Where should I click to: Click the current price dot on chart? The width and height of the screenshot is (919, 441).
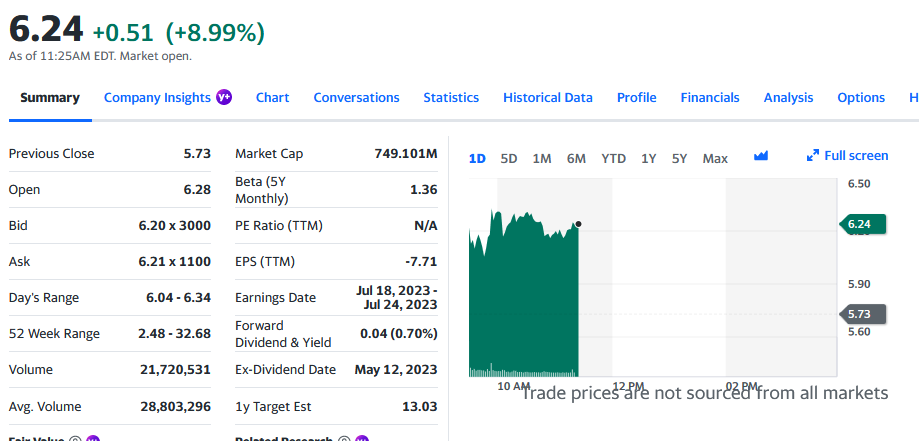coord(578,224)
